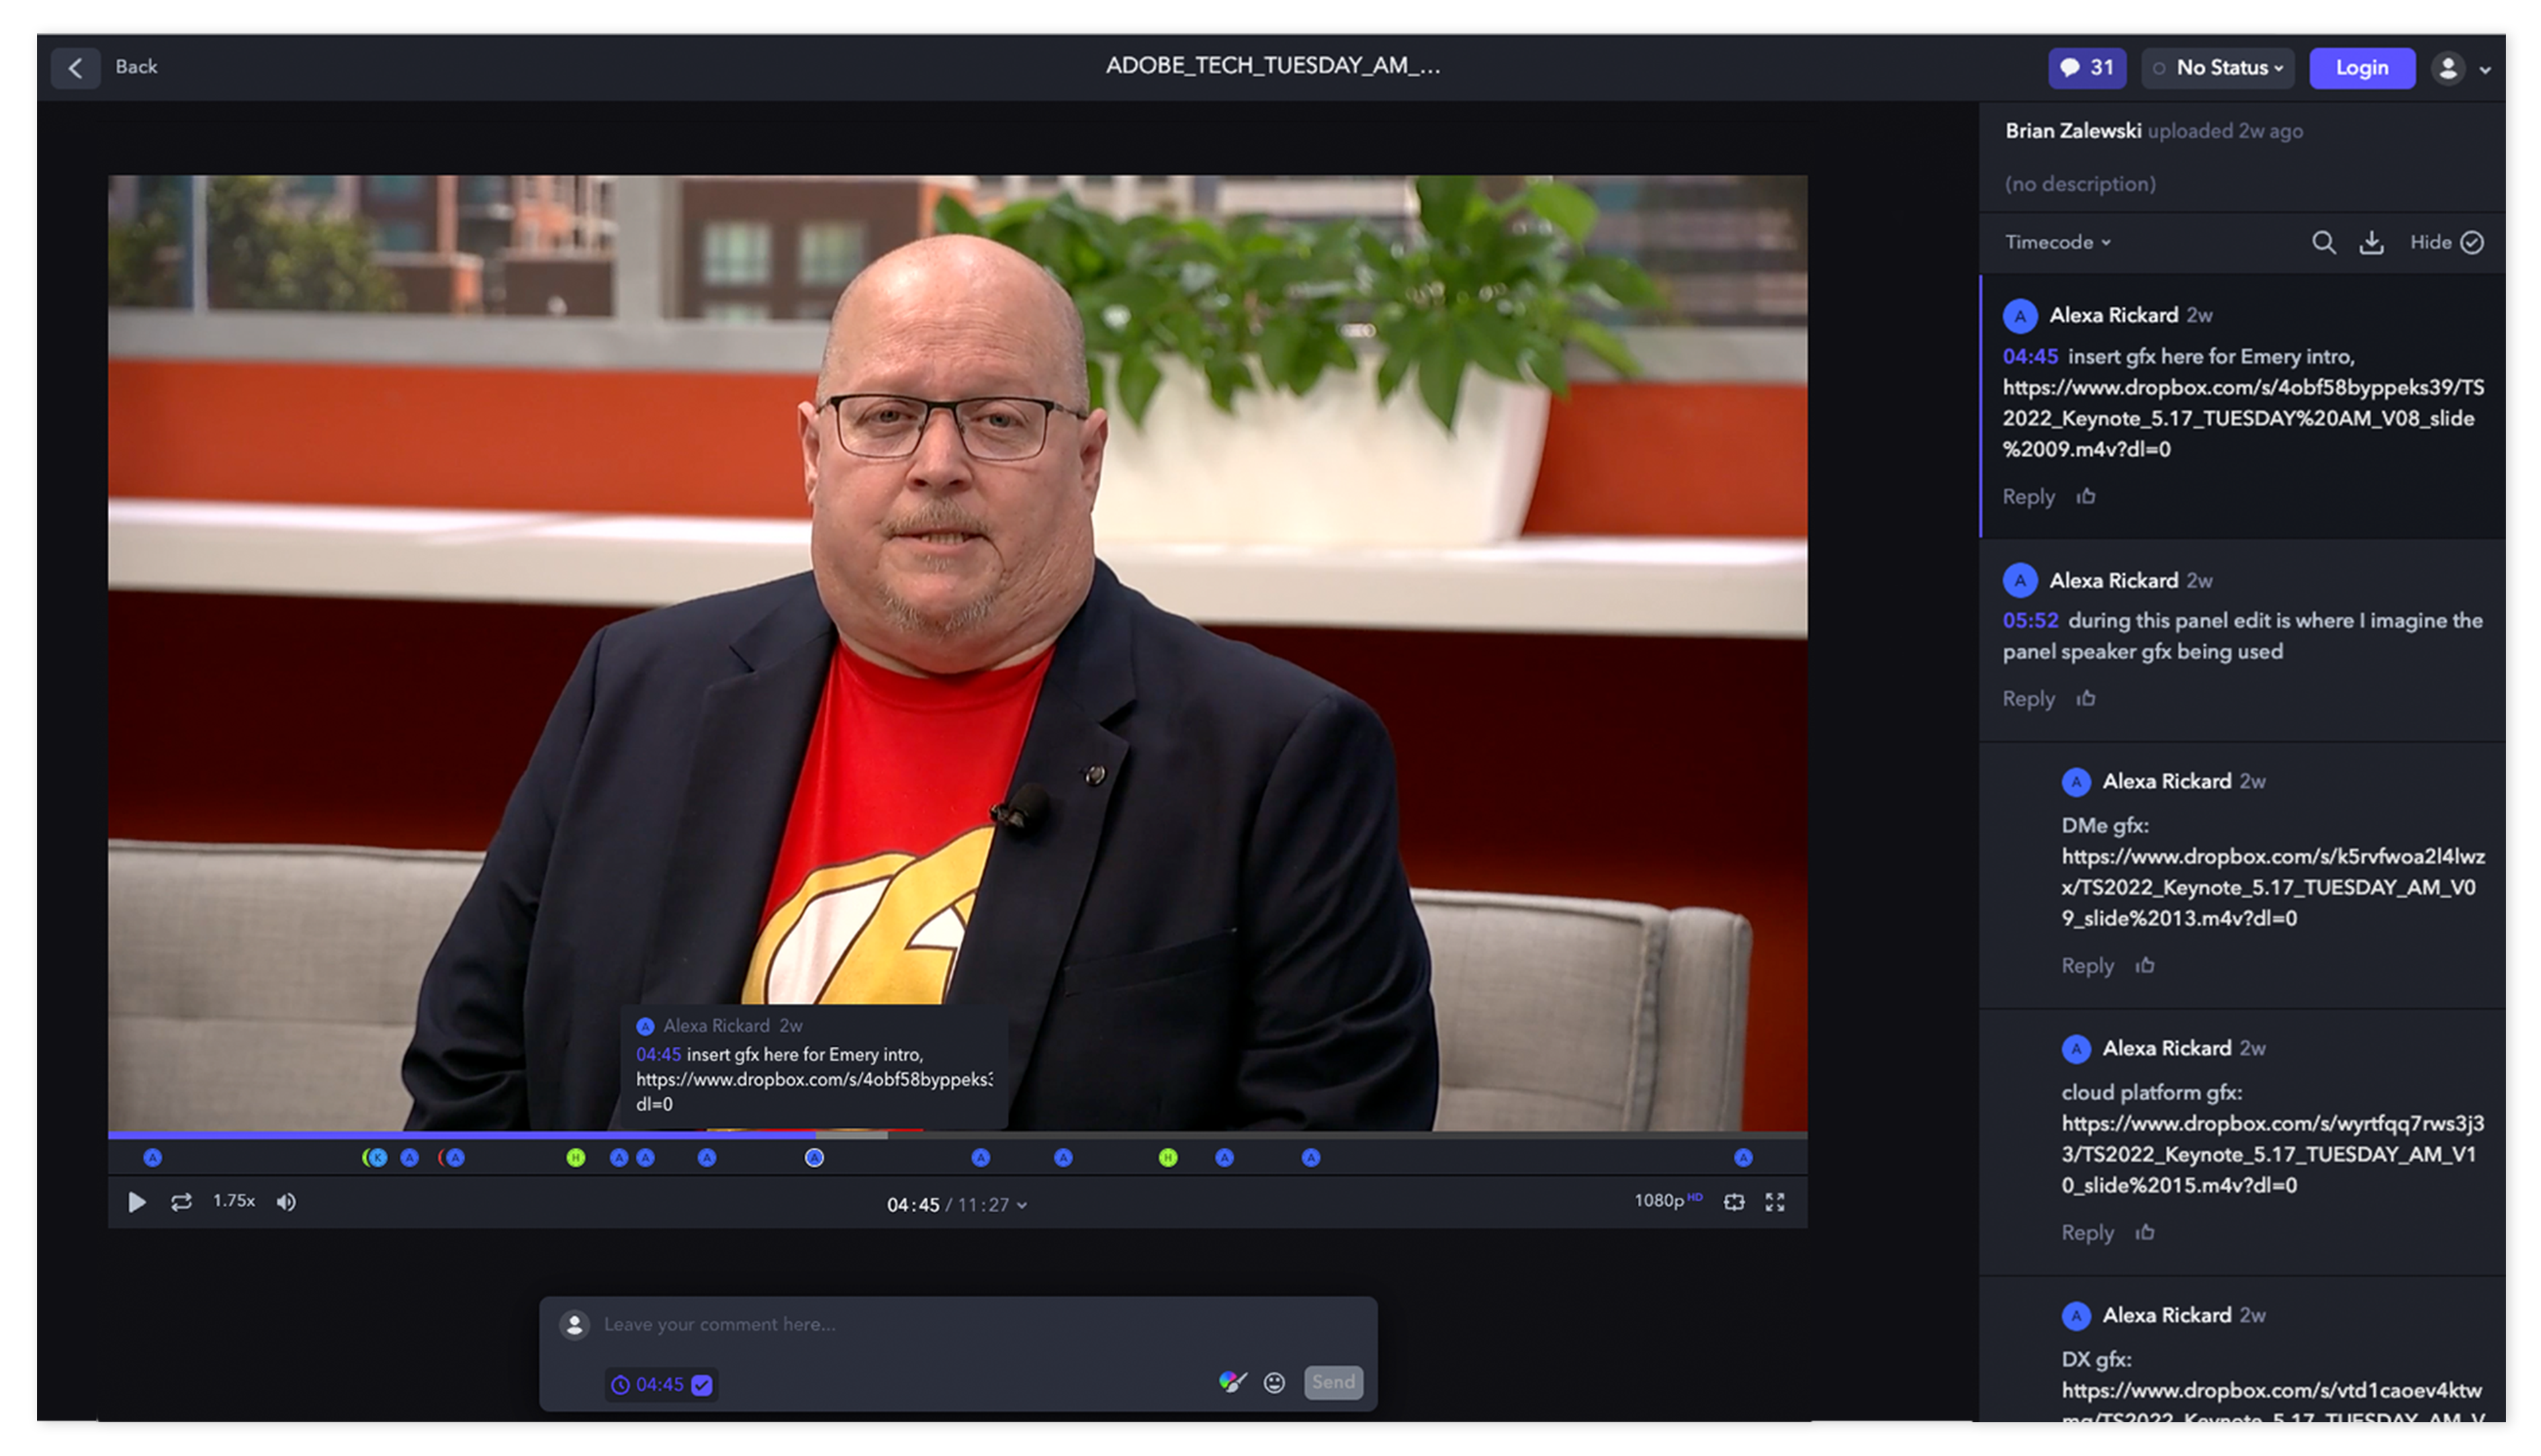Change the 1.75x playback speed
This screenshot has width=2541, height=1456.
coord(233,1201)
